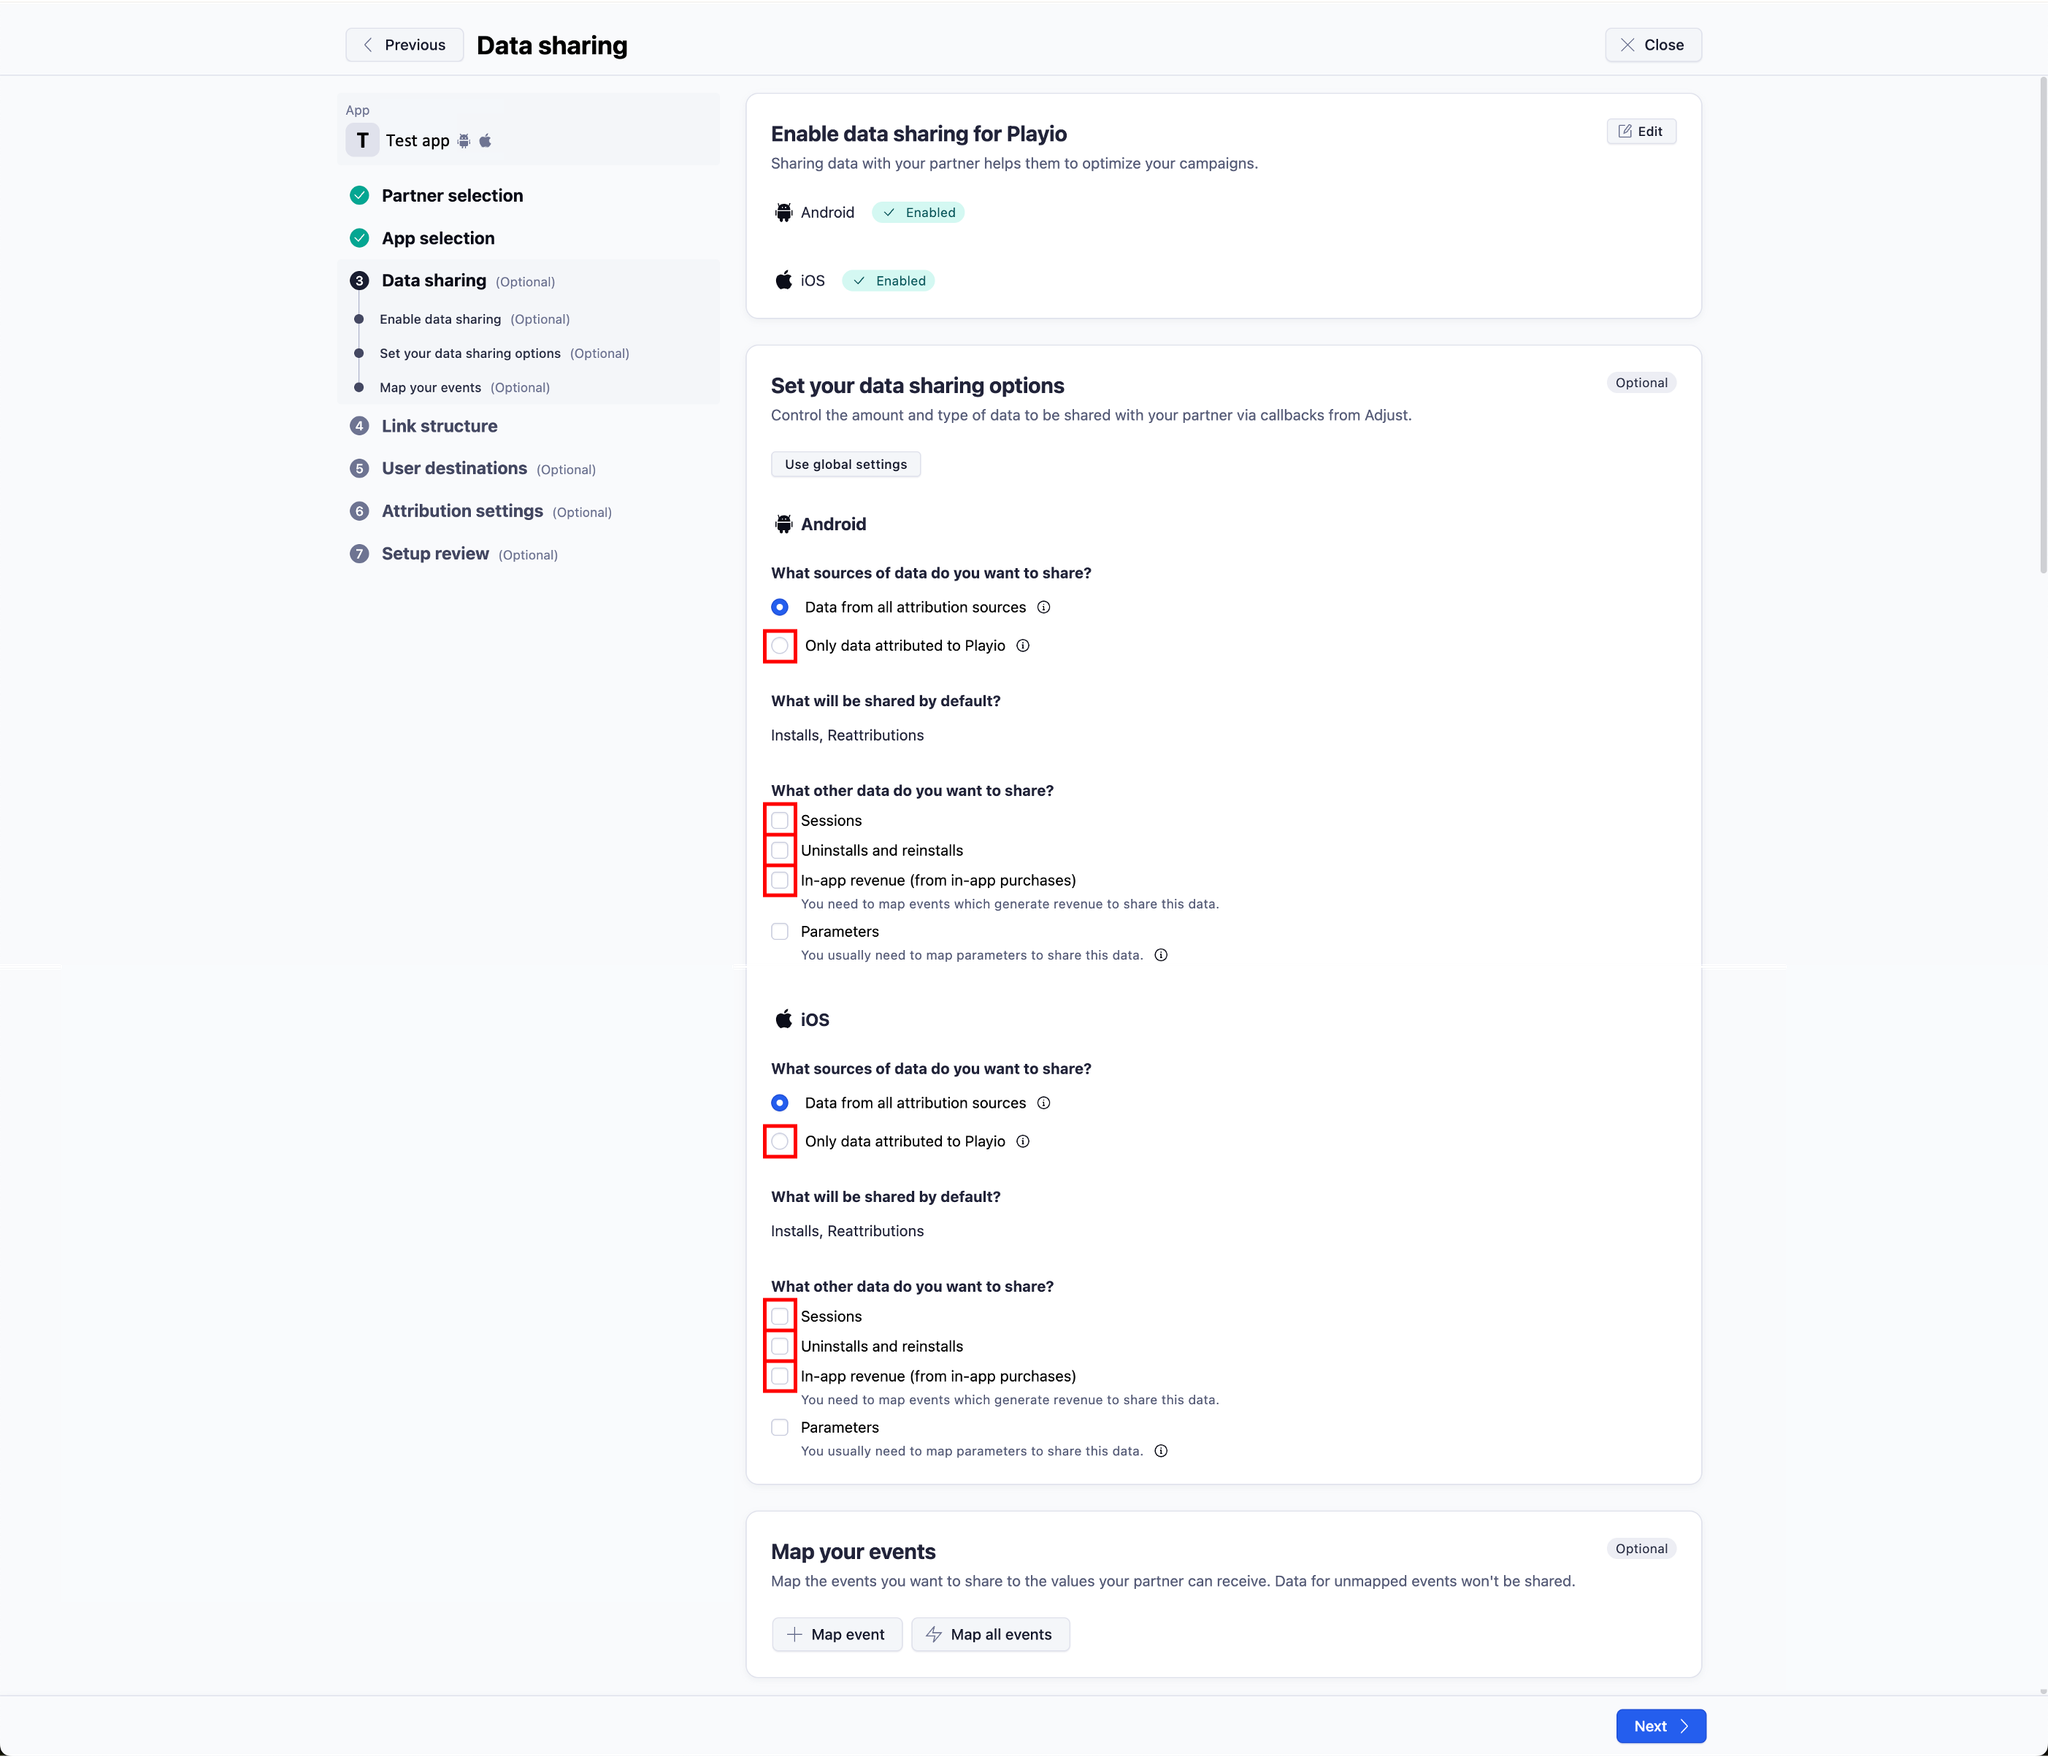The width and height of the screenshot is (2048, 1757).
Task: Edit the Enable data sharing settings
Action: (x=1641, y=131)
